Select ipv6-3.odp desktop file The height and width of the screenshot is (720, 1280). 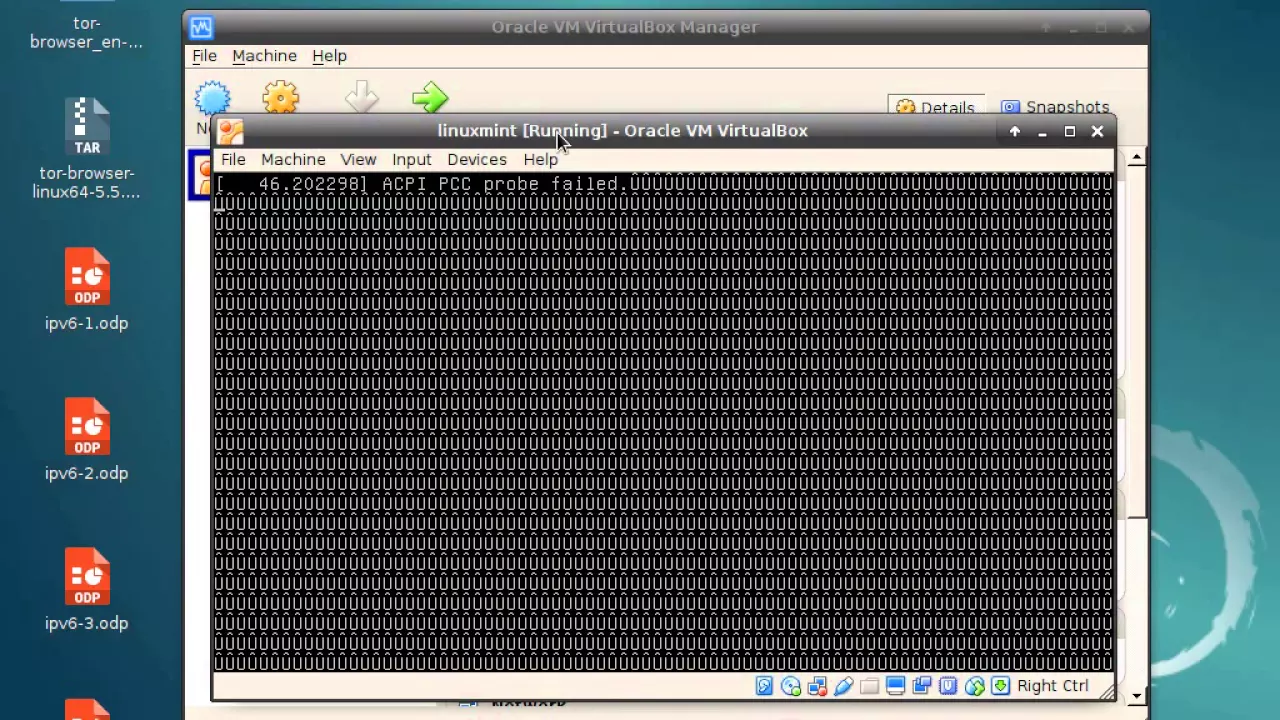[x=86, y=589]
